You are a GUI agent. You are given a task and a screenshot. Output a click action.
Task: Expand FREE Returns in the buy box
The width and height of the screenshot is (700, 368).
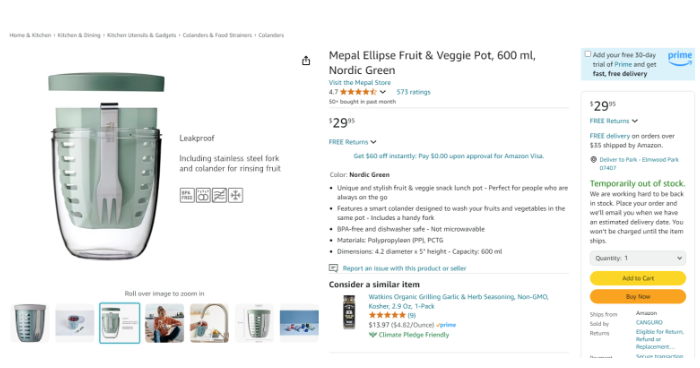point(613,121)
